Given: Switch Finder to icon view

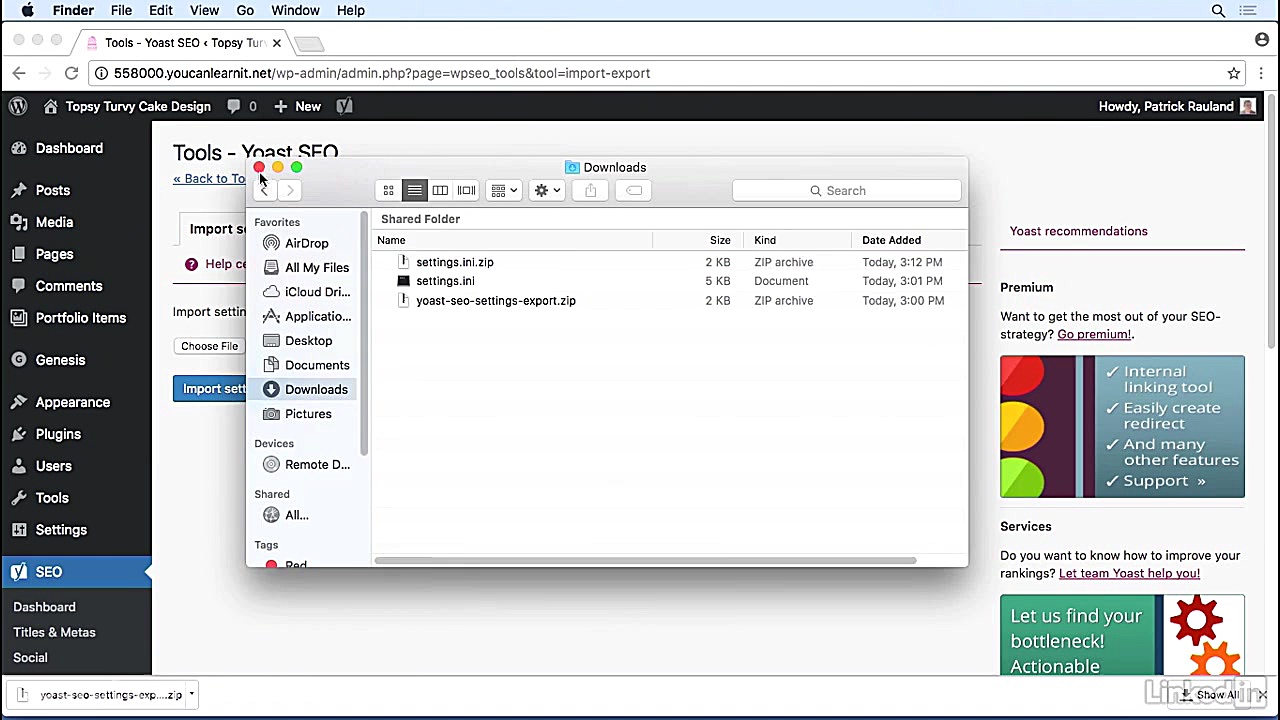Looking at the screenshot, I should click(x=388, y=190).
